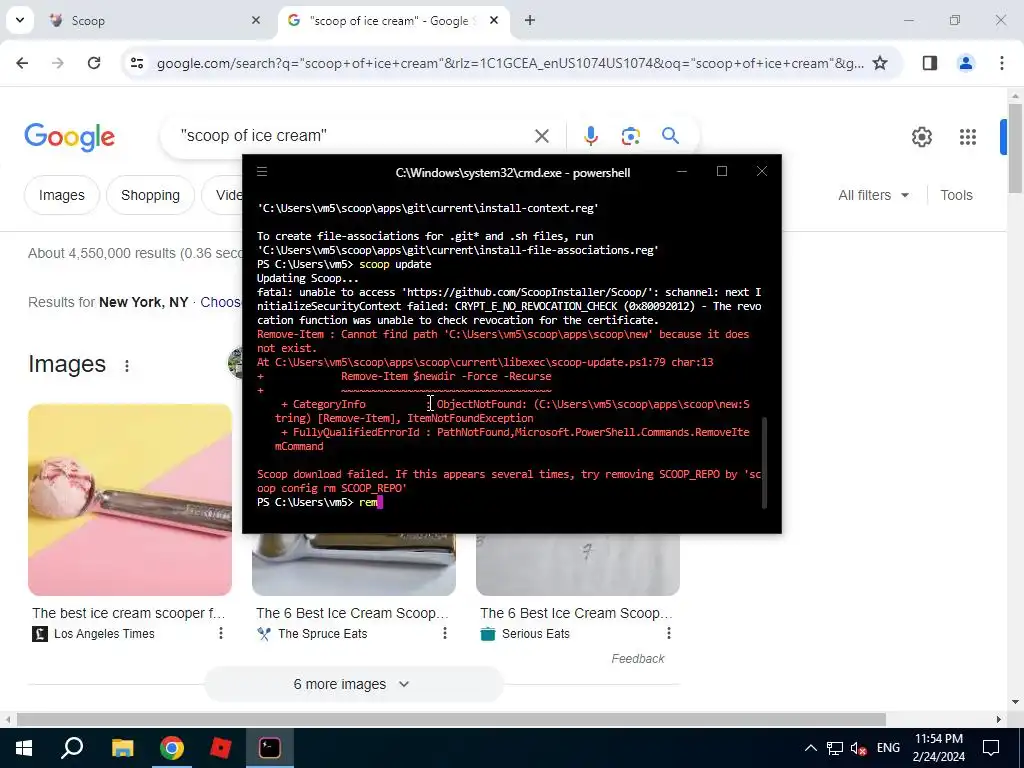Open Windows taskbar search

[72, 748]
